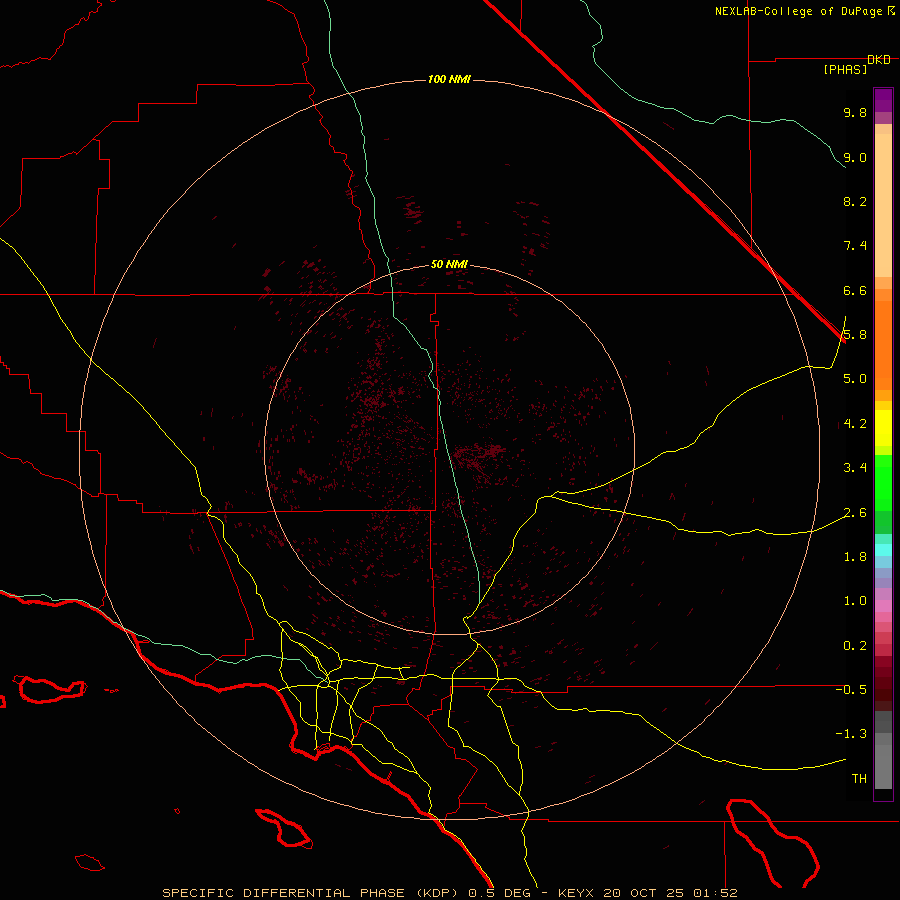Viewport: 900px width, 900px height.
Task: Click the 5.8 legend value label
Action: pos(855,335)
